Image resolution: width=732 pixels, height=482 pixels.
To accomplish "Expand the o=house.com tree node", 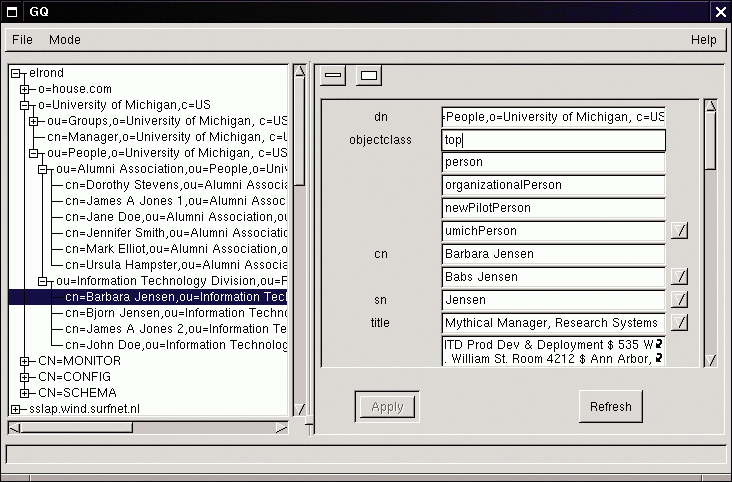I will (25, 90).
